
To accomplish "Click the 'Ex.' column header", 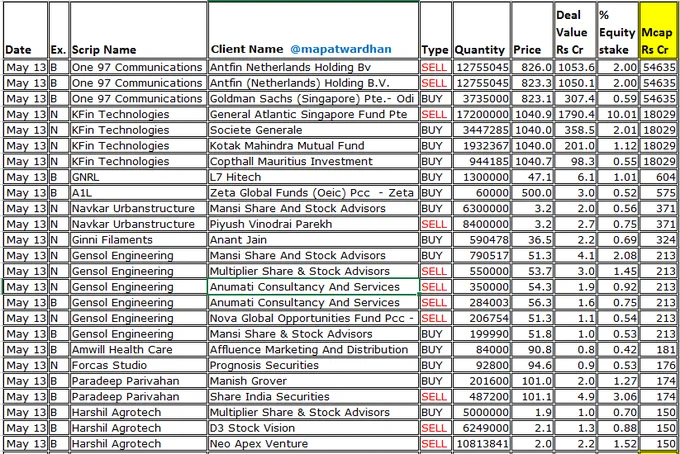I will coord(59,30).
